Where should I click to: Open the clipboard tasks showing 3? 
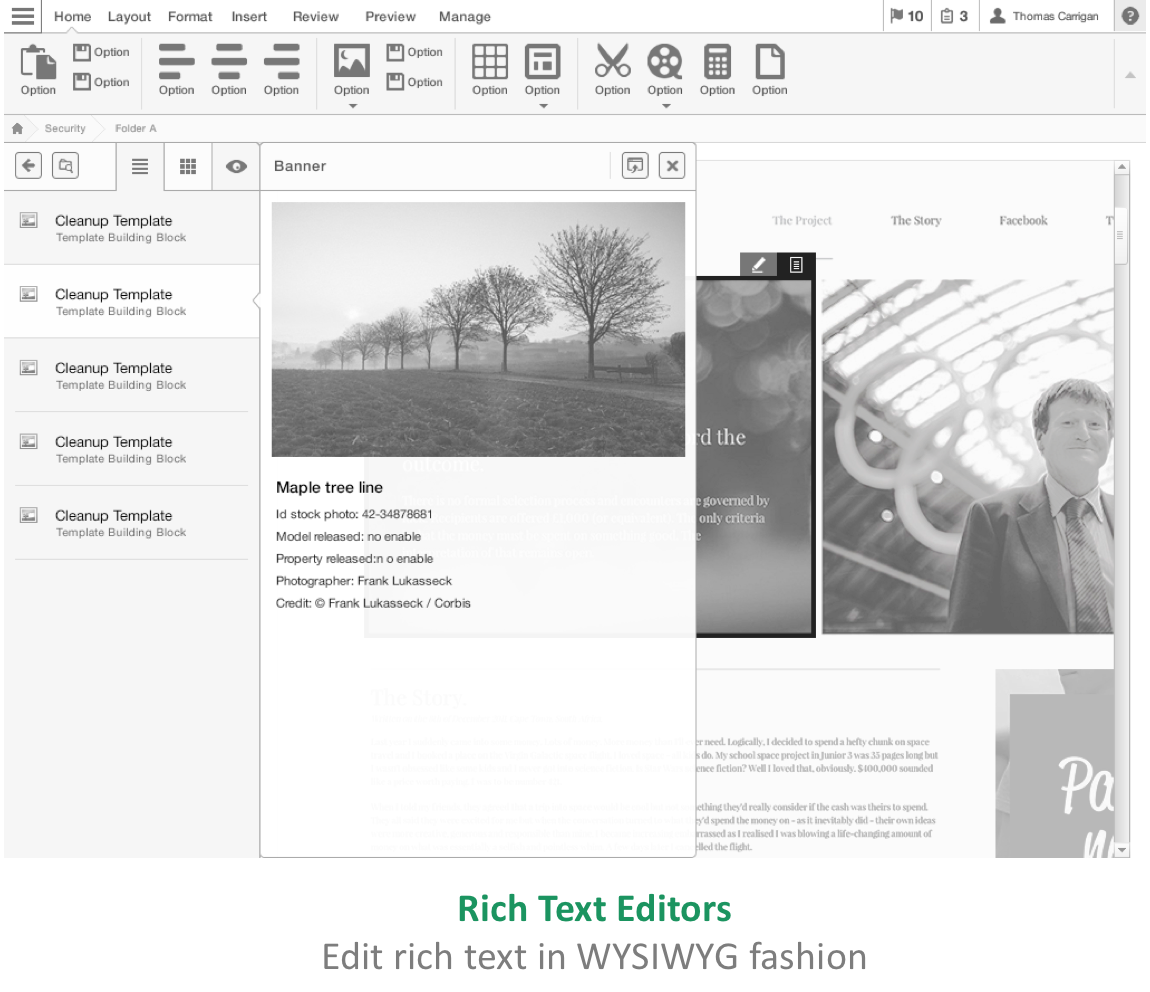click(955, 16)
